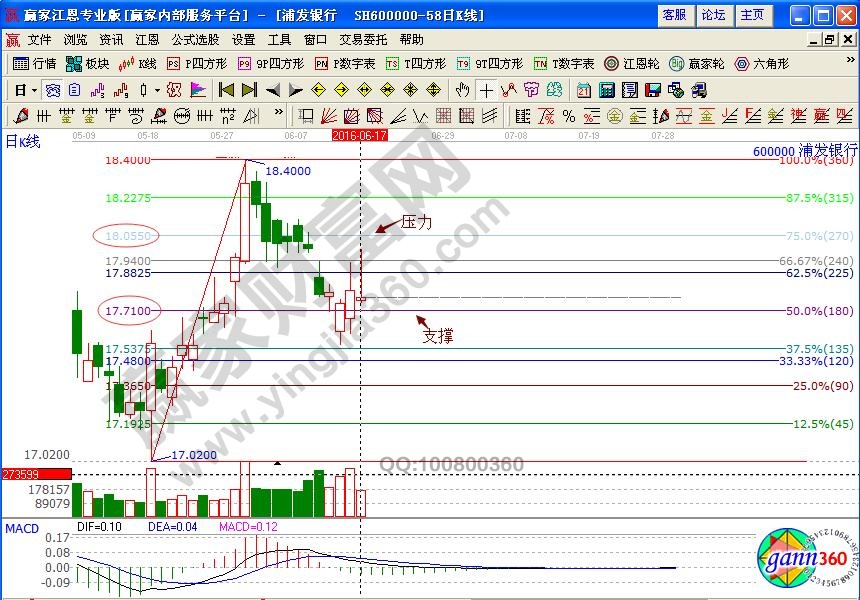Click the red 273599 volume value

[x=37, y=474]
